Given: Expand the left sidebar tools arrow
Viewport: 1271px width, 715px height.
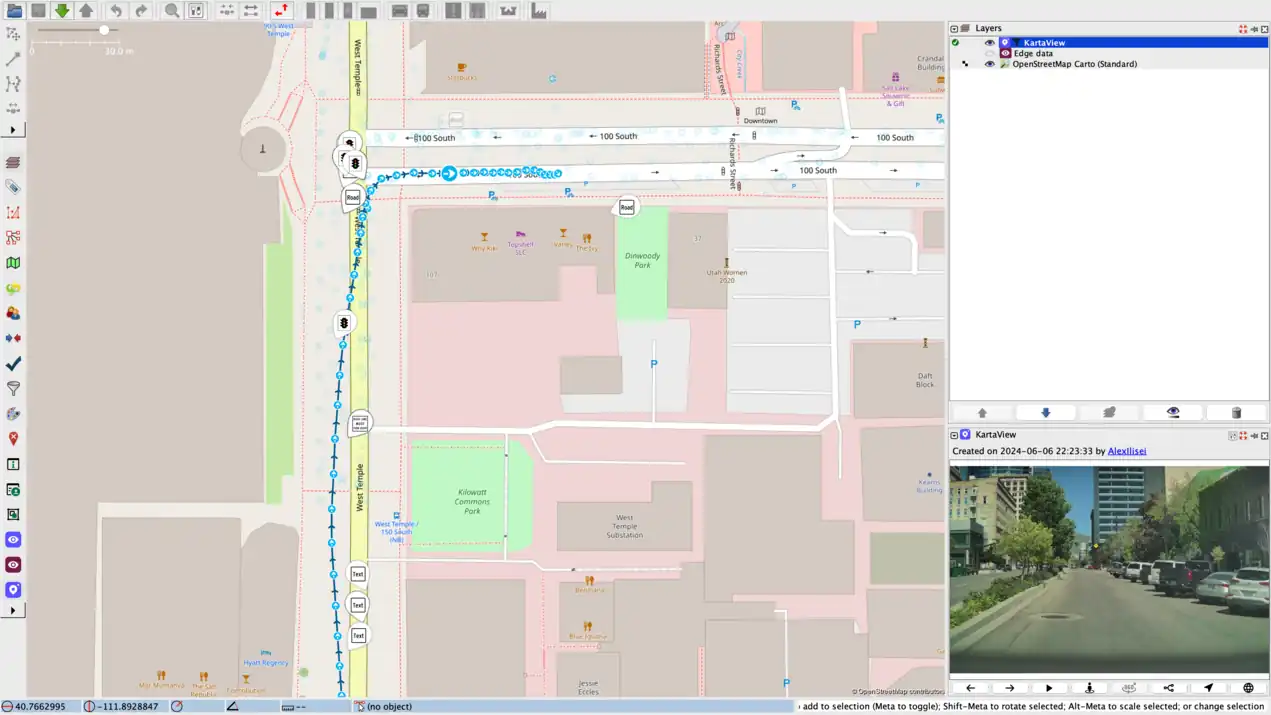Looking at the screenshot, I should pos(13,130).
